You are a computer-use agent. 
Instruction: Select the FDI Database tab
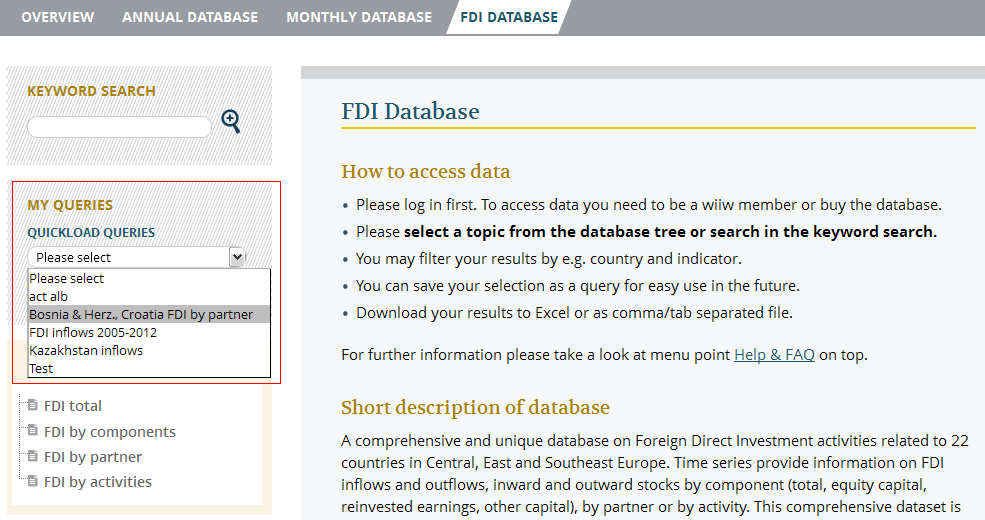(508, 17)
